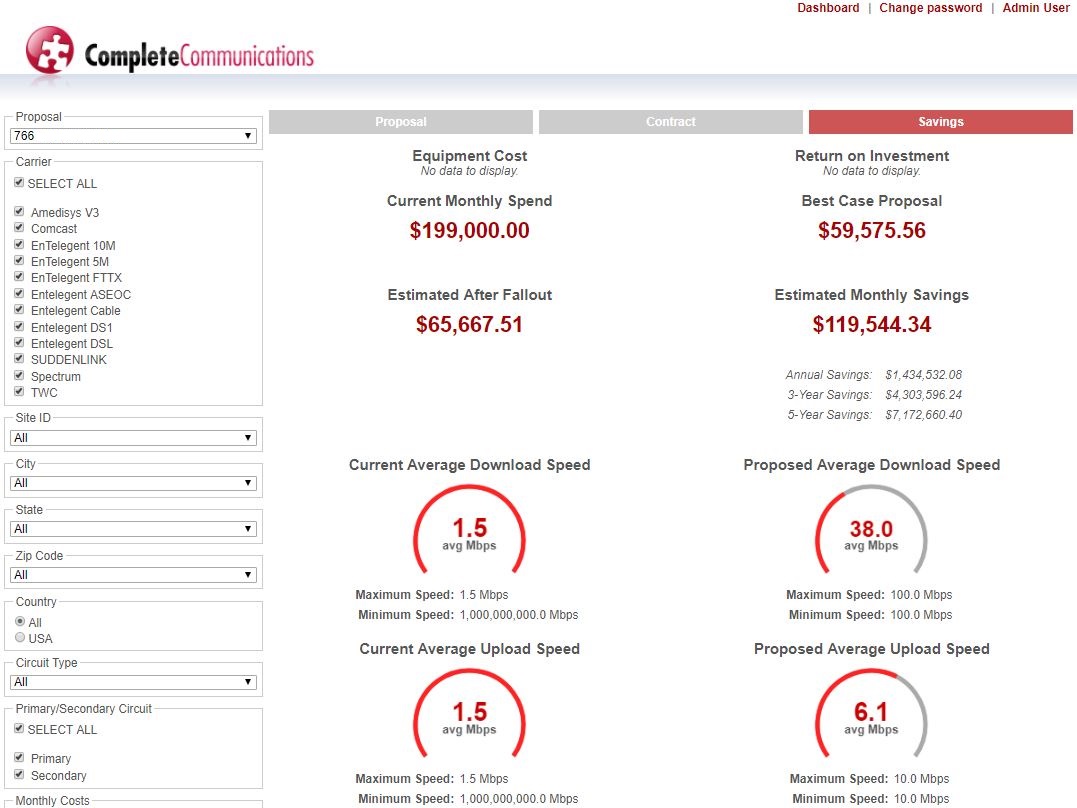The height and width of the screenshot is (808, 1077).
Task: Open the Circuit Type dropdown
Action: 133,682
